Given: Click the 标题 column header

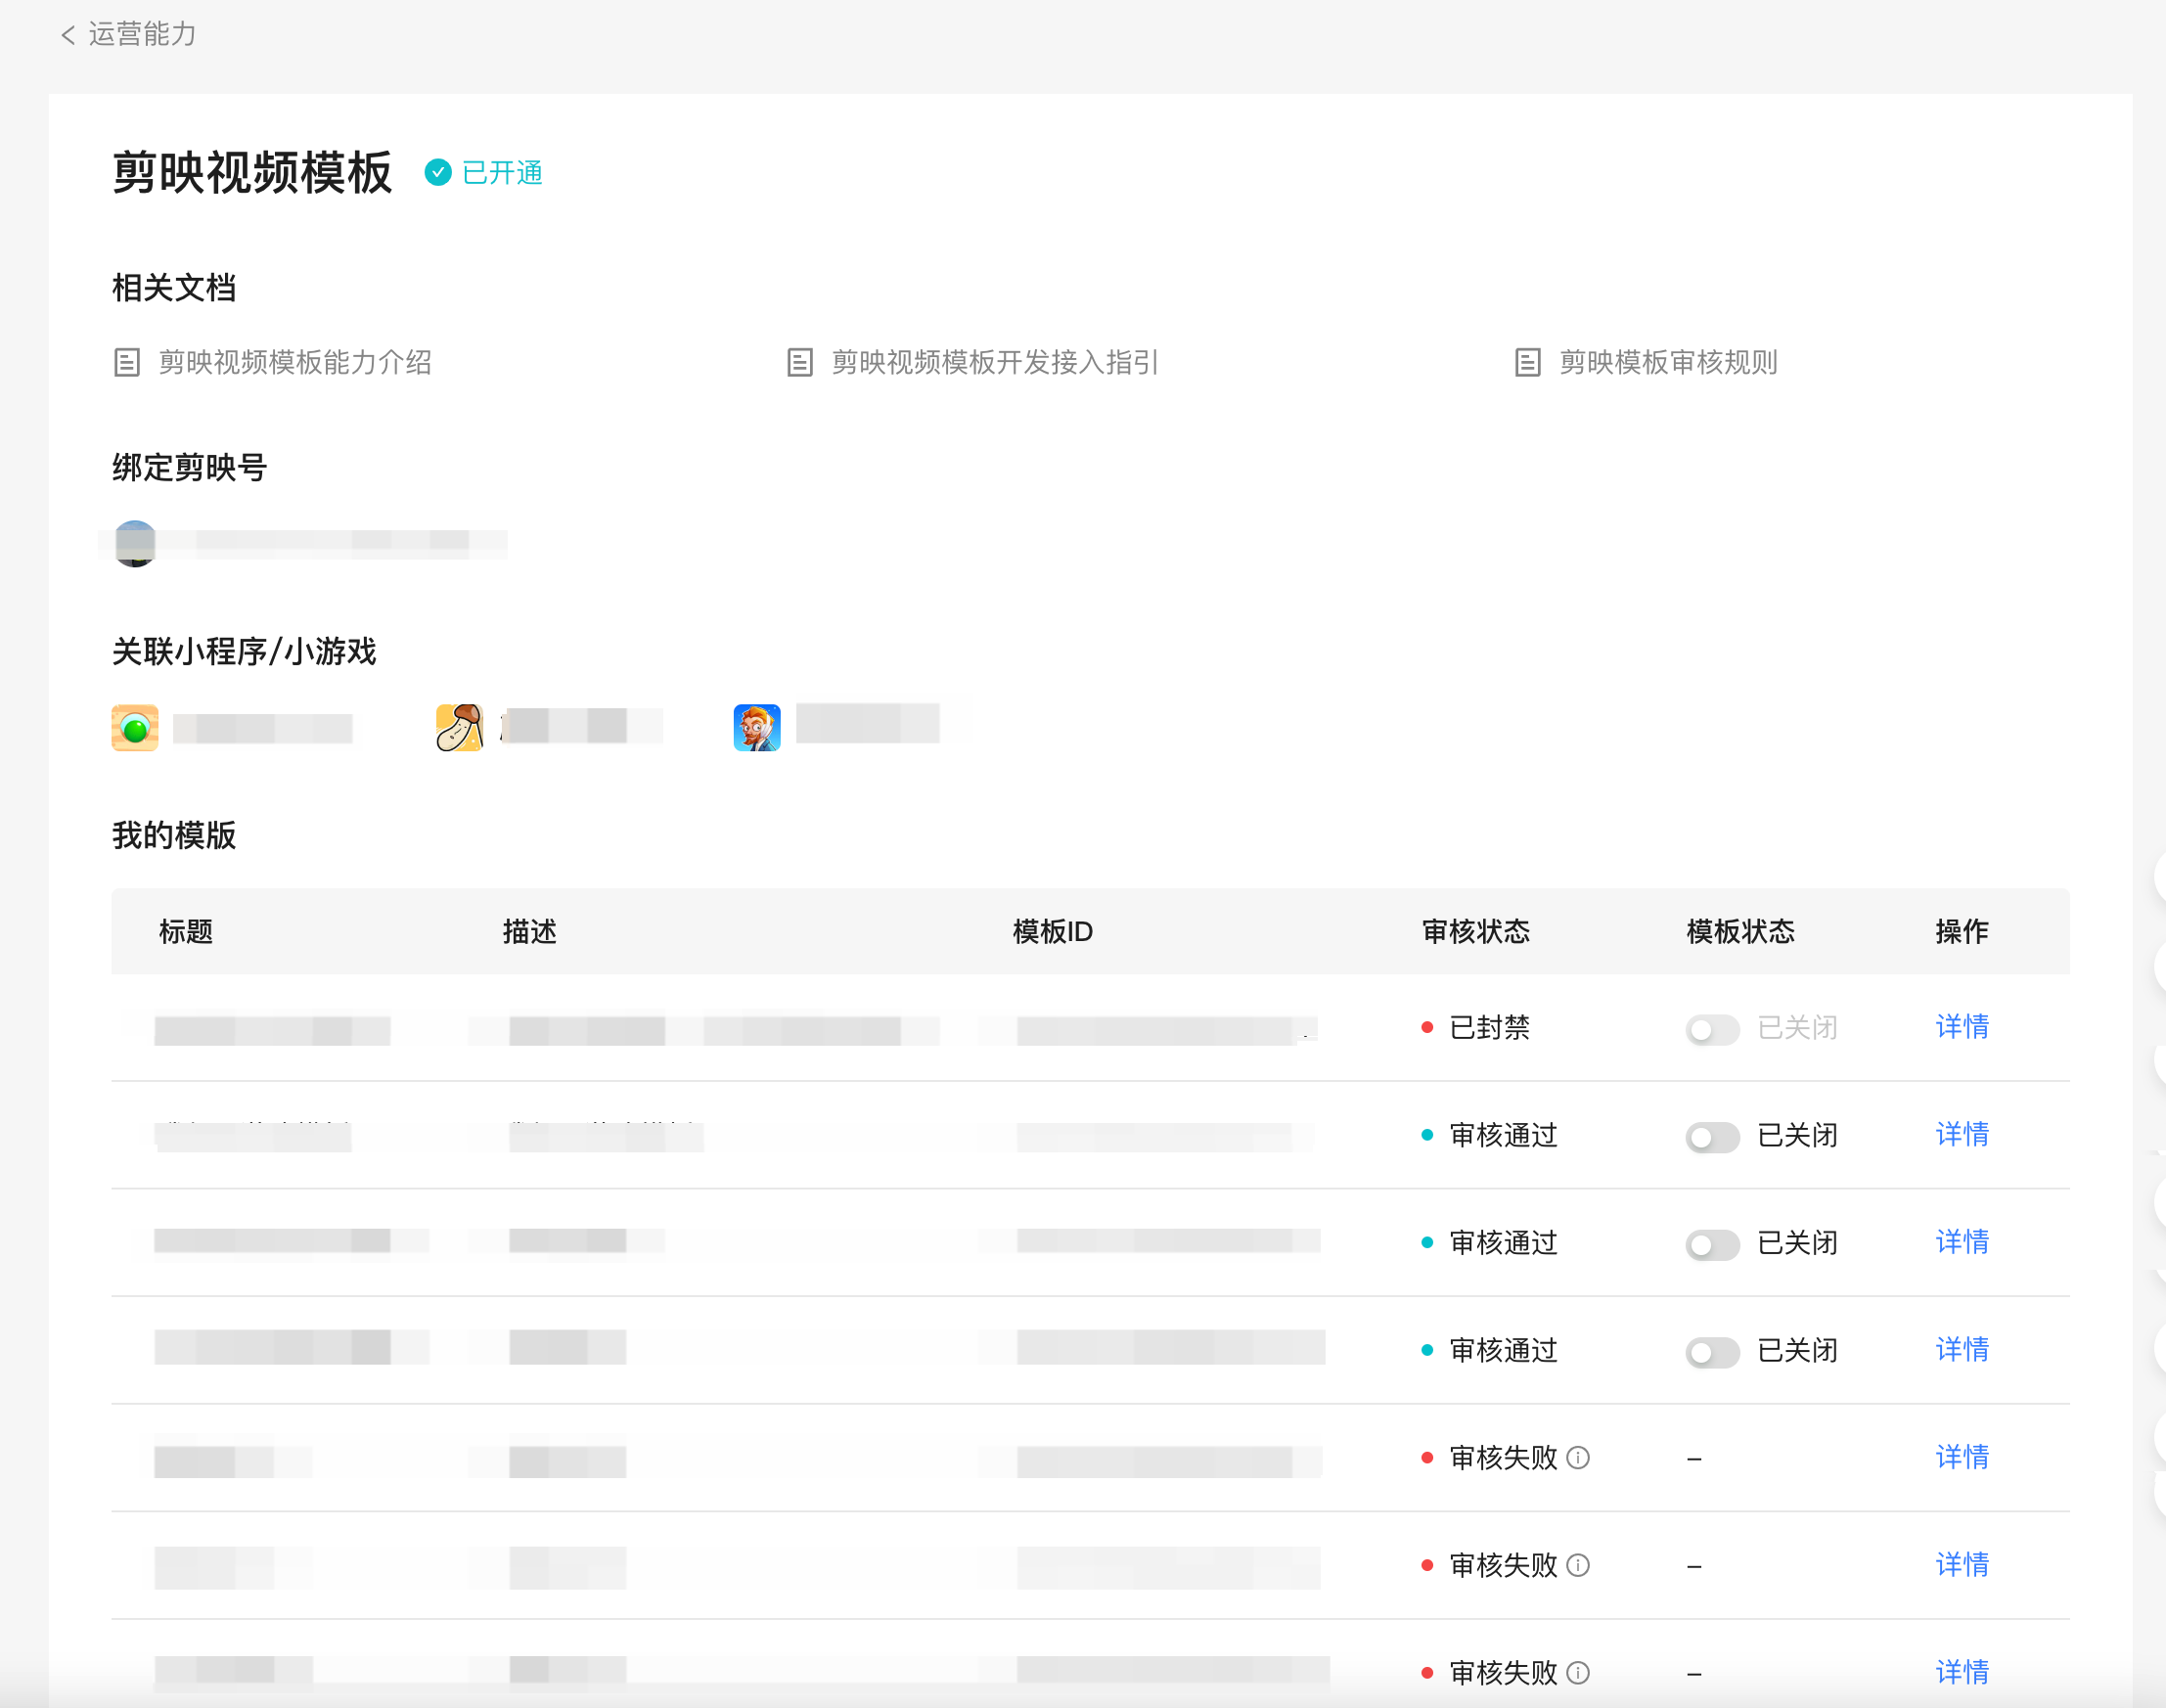Looking at the screenshot, I should [x=186, y=932].
